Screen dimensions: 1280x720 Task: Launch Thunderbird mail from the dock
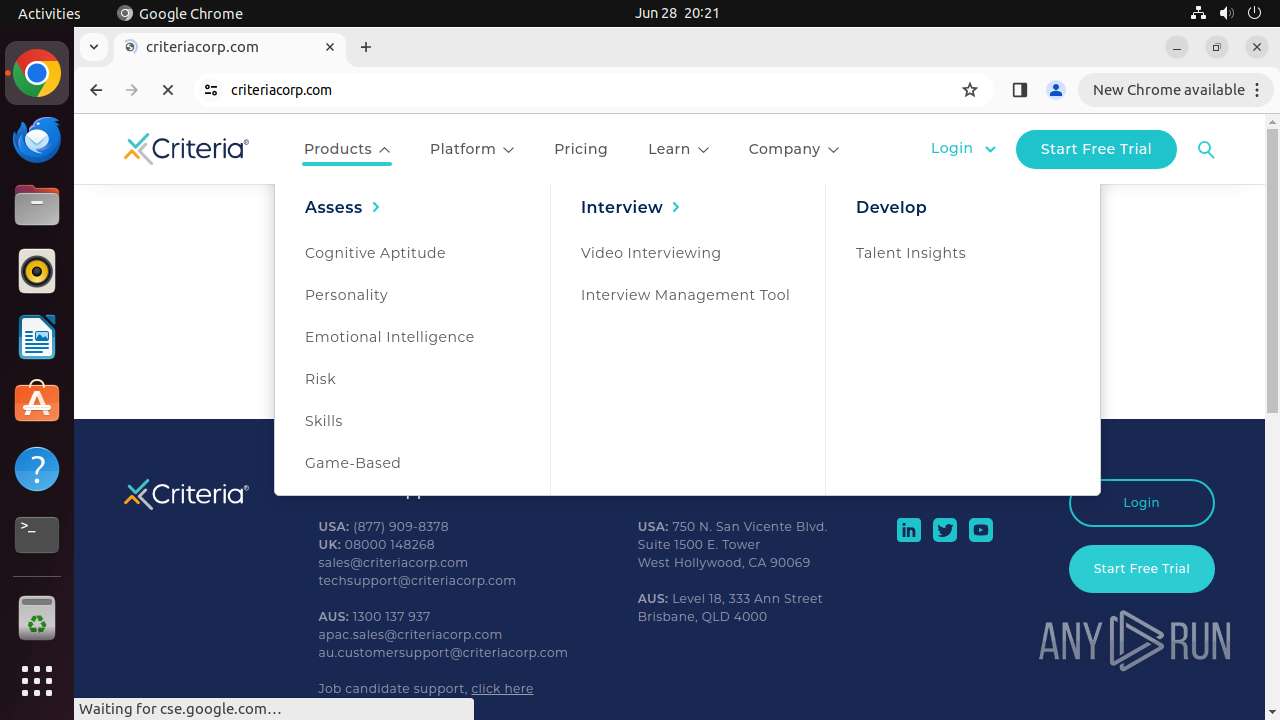point(37,139)
